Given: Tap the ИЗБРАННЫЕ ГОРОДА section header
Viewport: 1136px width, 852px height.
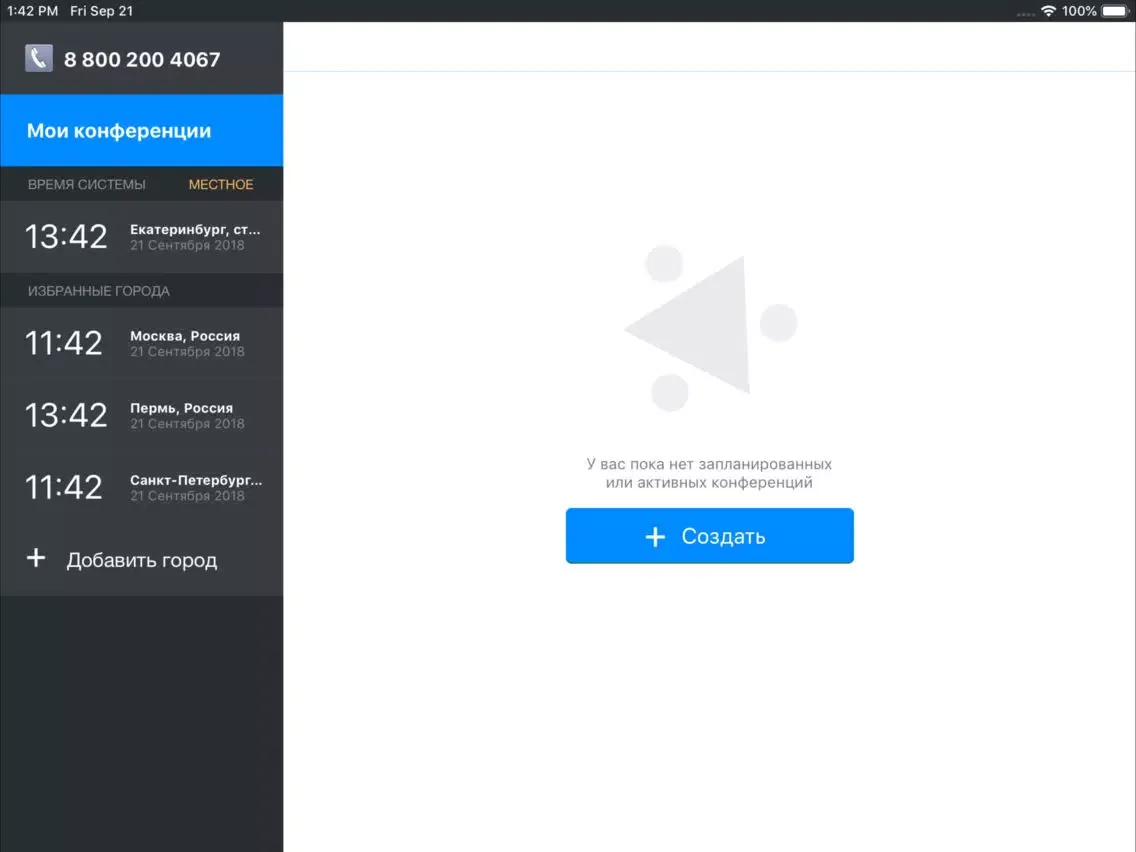Looking at the screenshot, I should [x=99, y=291].
